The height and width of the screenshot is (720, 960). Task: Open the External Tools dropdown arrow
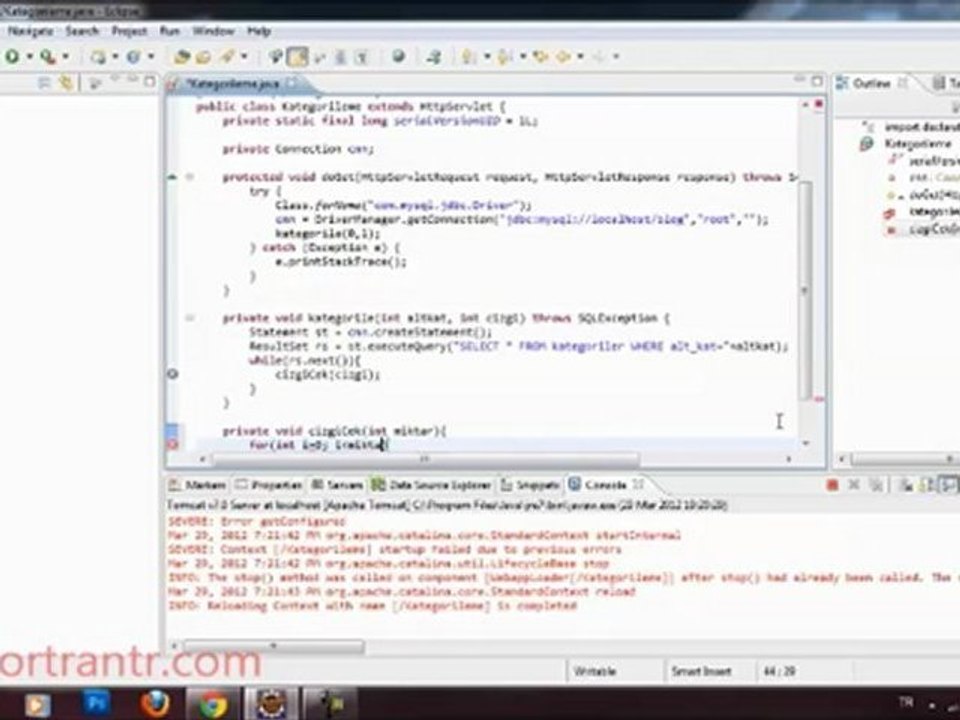tap(66, 57)
